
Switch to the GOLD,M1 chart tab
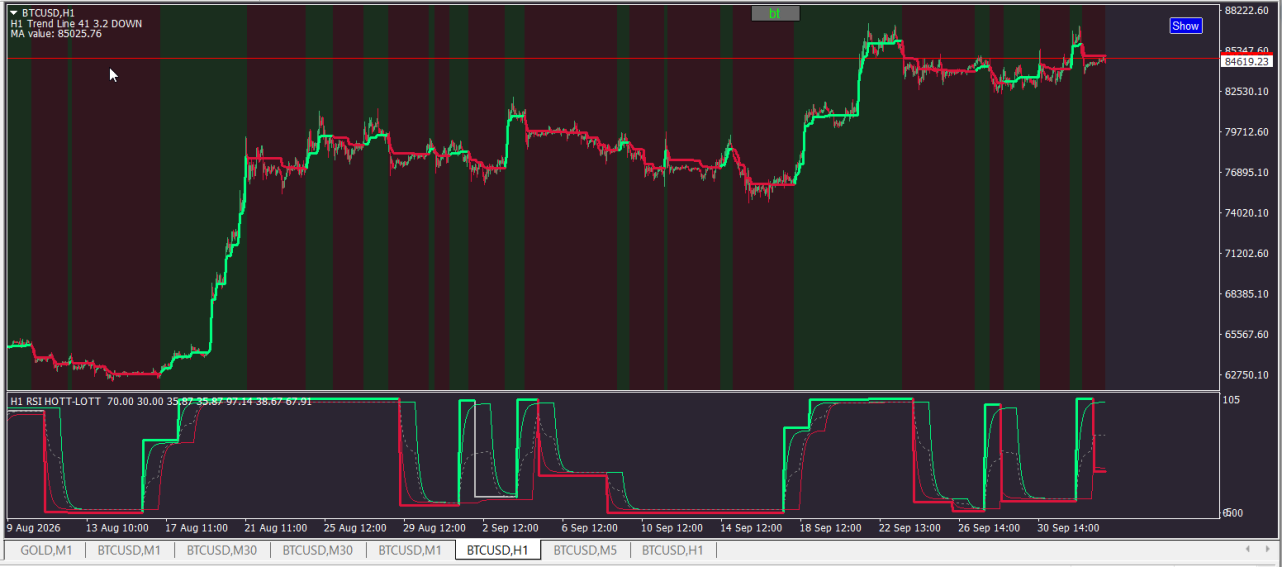tap(46, 550)
